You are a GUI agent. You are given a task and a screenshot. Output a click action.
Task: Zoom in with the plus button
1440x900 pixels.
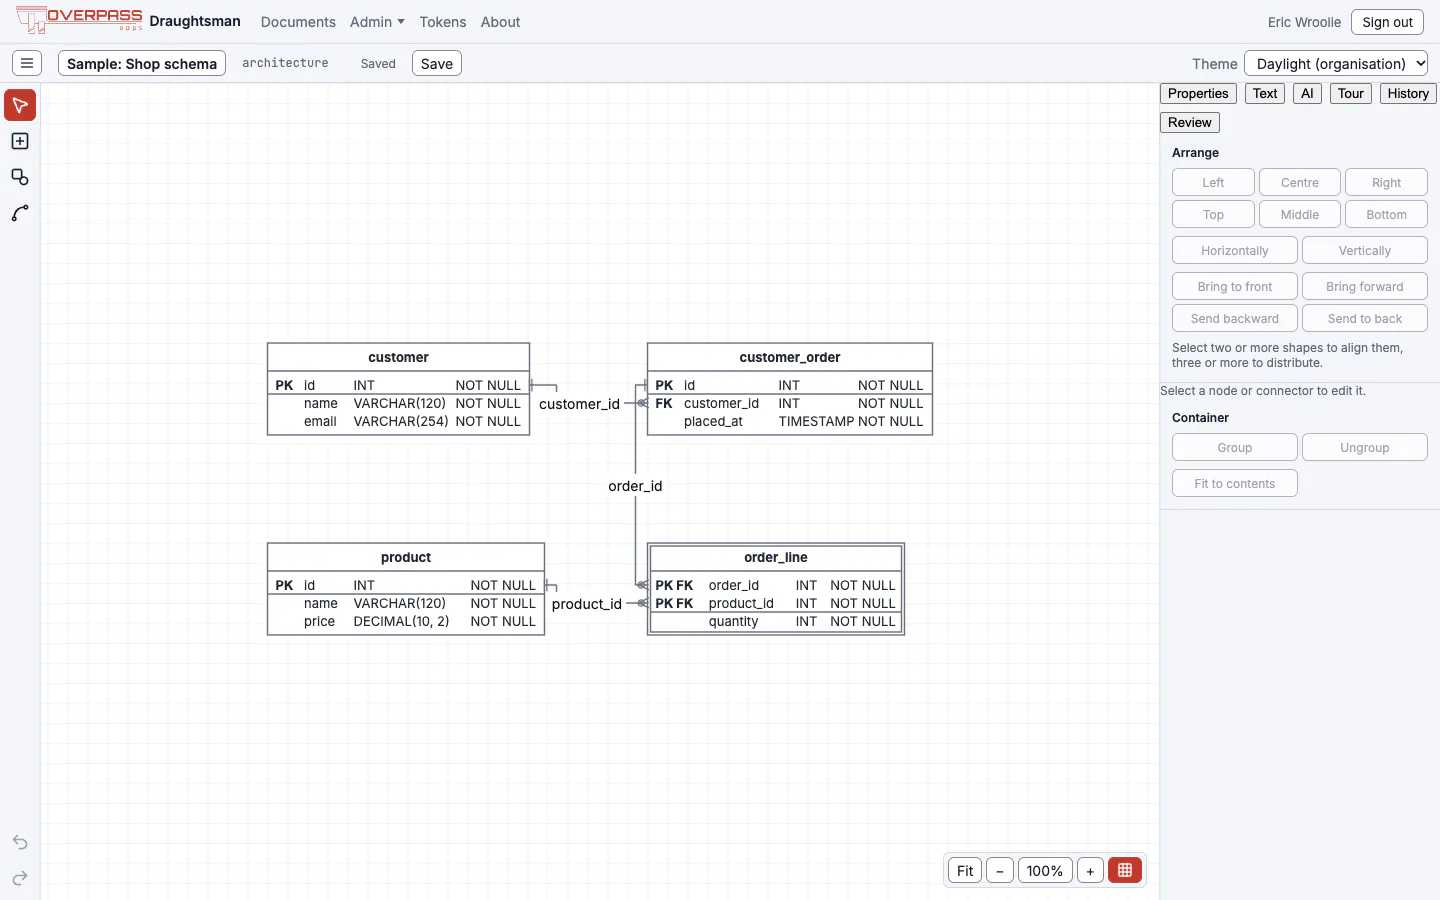point(1090,870)
